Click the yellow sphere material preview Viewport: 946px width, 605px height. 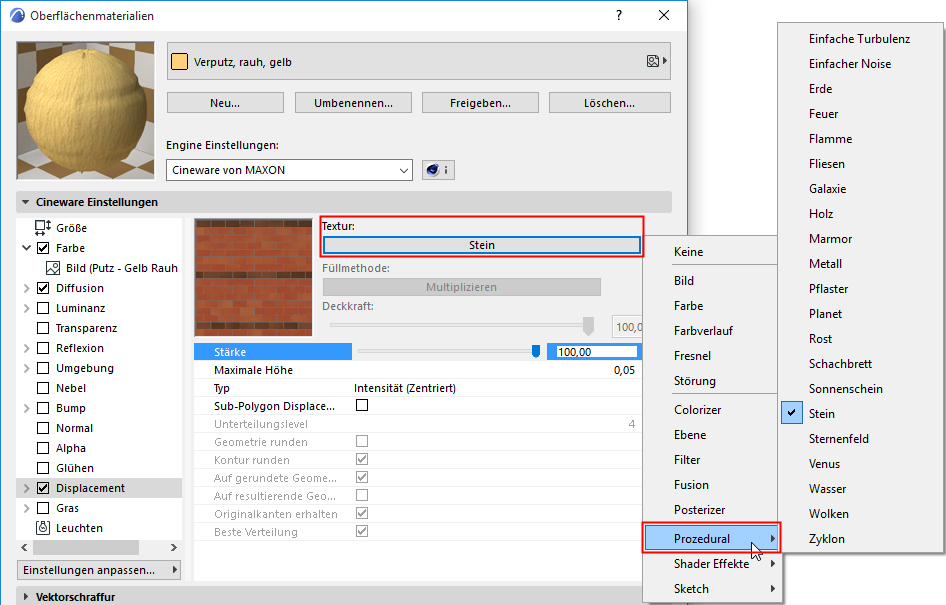86,110
